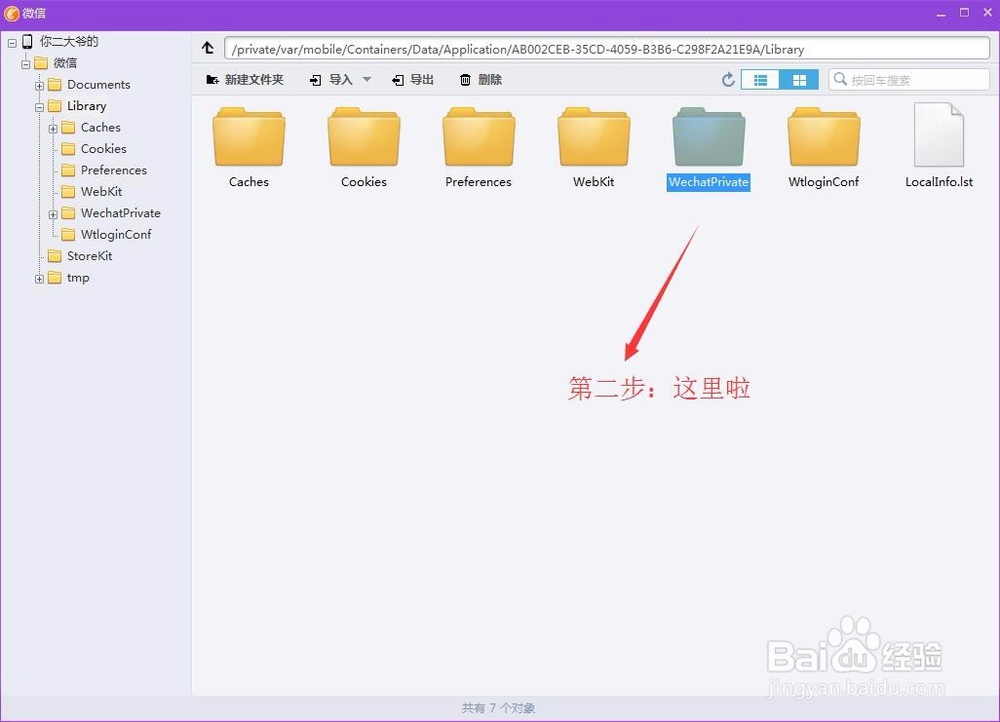Select StoreKit in the sidebar tree
The image size is (1000, 722).
pyautogui.click(x=89, y=256)
